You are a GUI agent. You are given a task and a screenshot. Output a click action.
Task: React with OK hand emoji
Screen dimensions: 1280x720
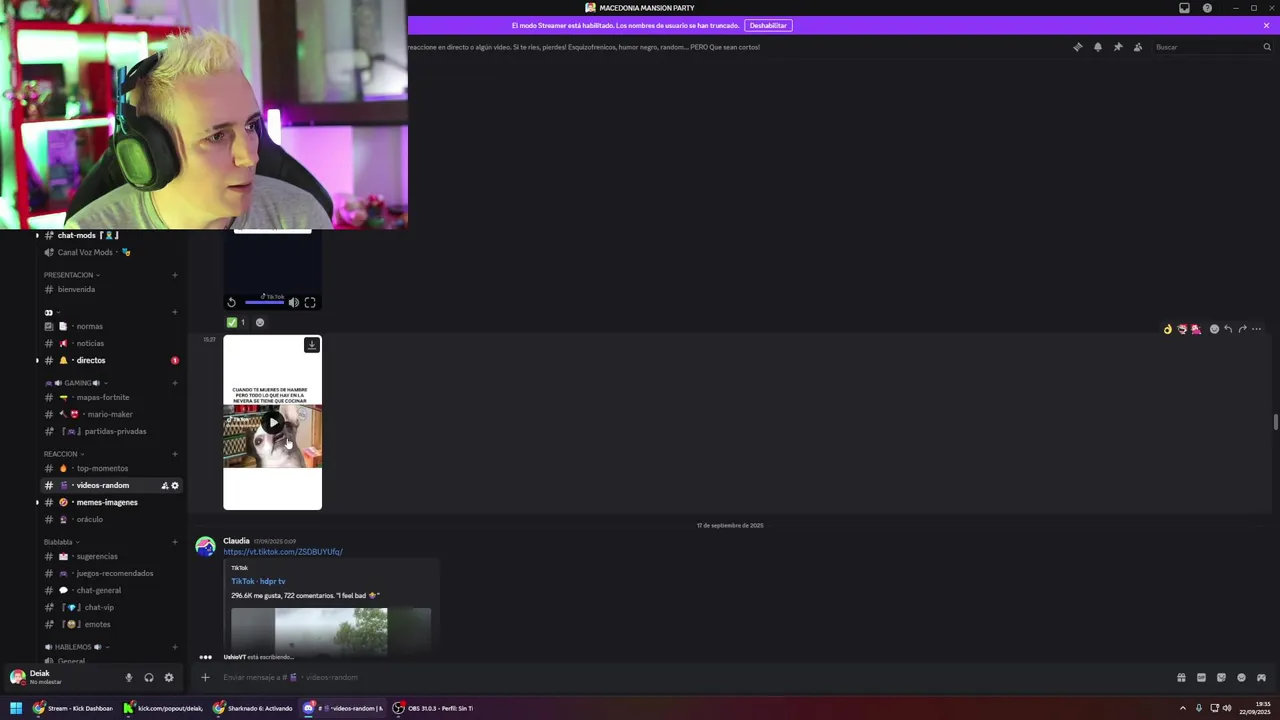click(x=1167, y=329)
